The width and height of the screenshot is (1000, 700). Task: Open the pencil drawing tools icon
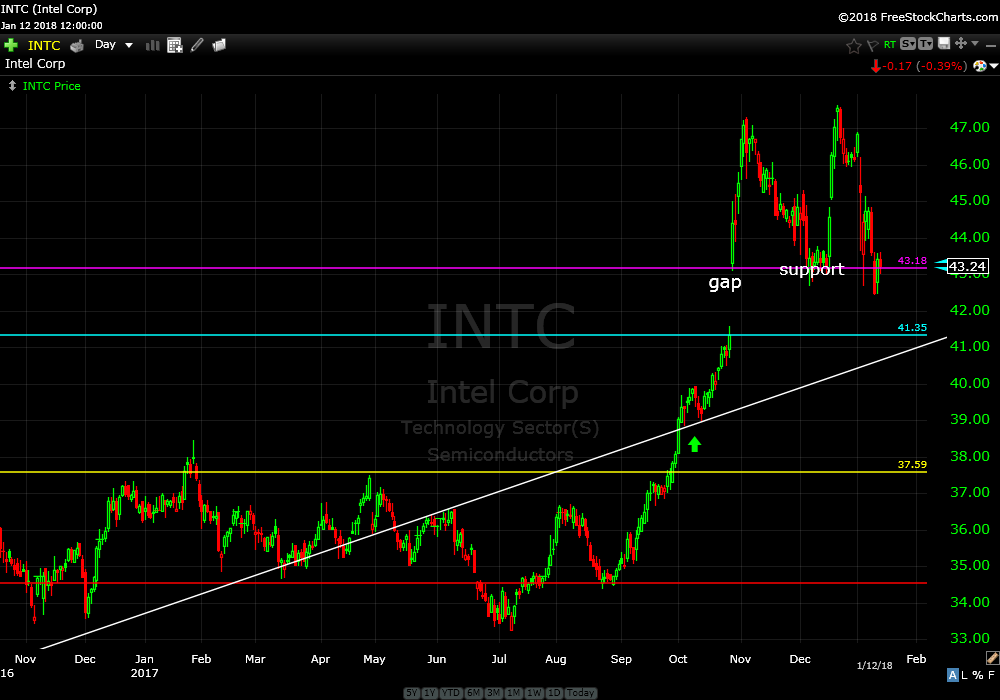point(197,45)
